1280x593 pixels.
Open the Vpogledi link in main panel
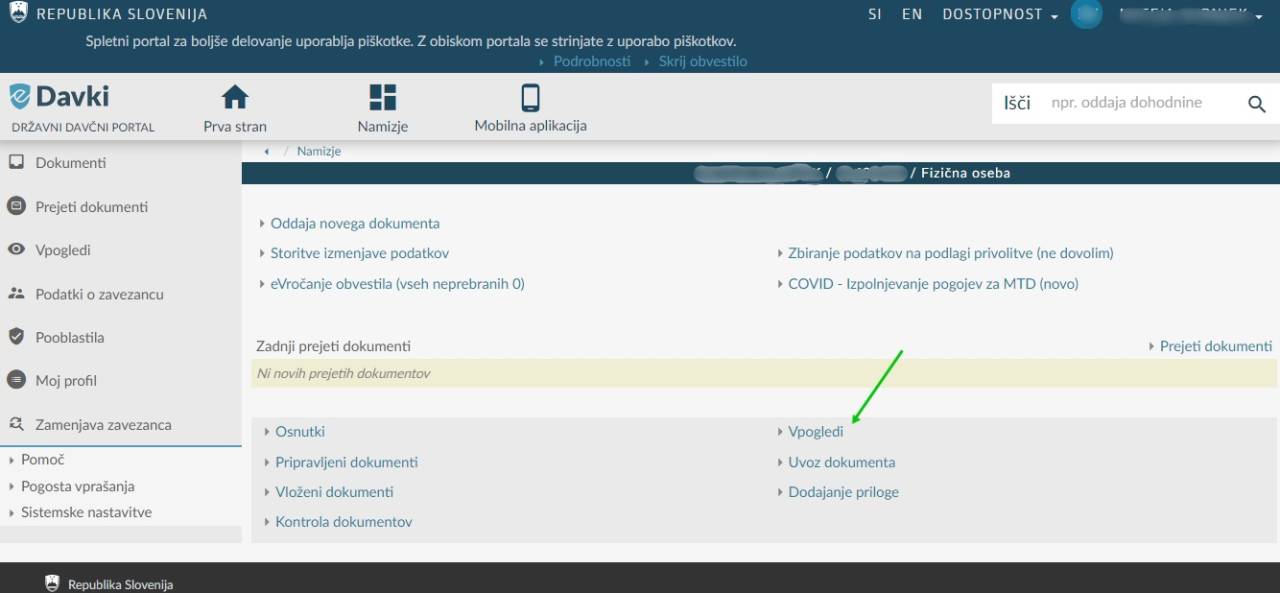815,432
